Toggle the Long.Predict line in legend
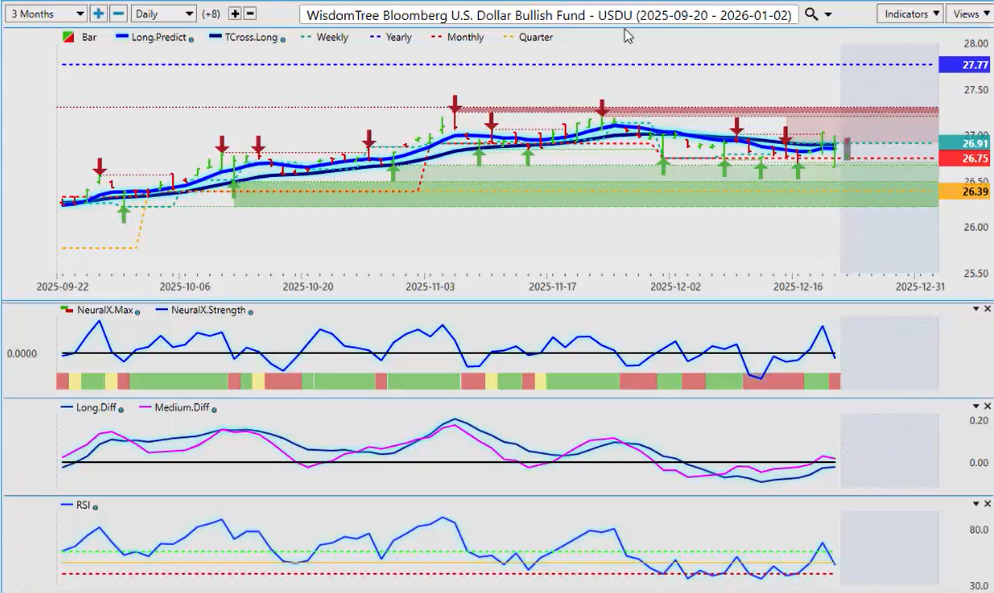The height and width of the screenshot is (593, 994). point(156,38)
